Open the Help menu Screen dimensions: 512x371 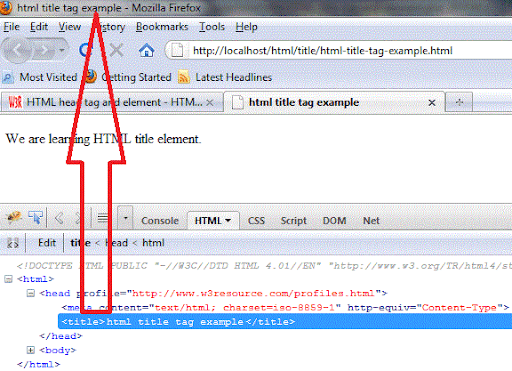(x=246, y=27)
